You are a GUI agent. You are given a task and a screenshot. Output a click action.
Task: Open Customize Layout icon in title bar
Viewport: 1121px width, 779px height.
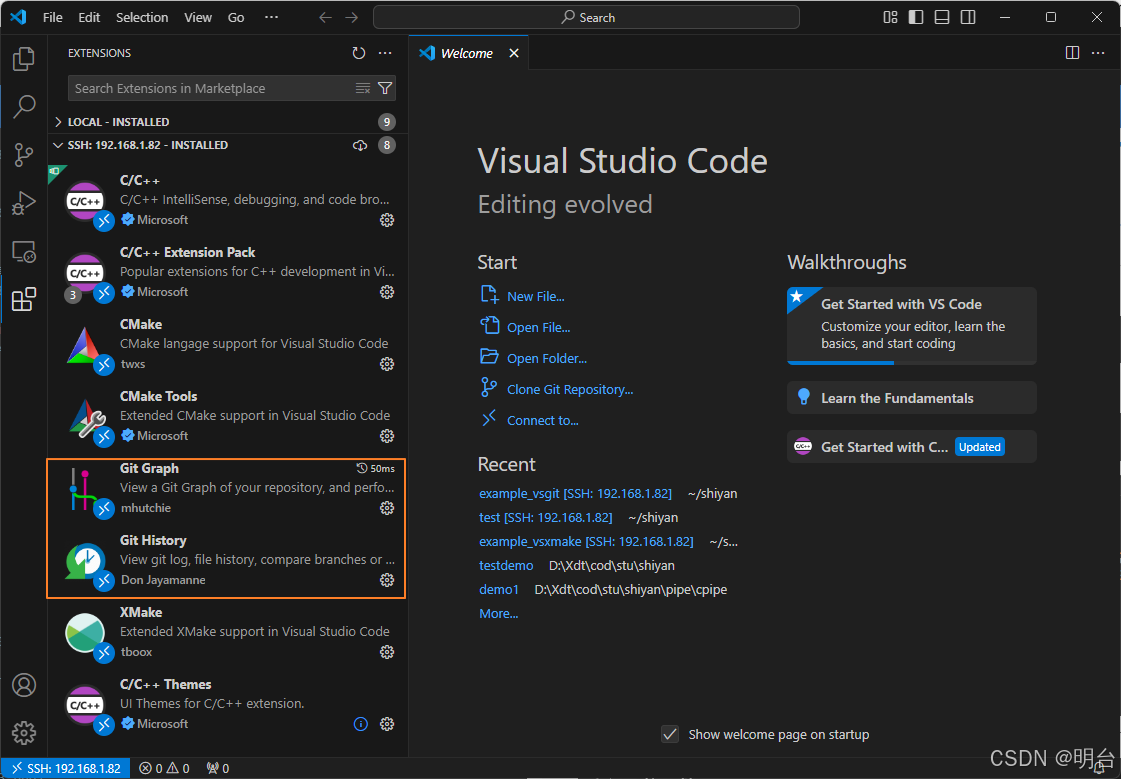tap(890, 17)
